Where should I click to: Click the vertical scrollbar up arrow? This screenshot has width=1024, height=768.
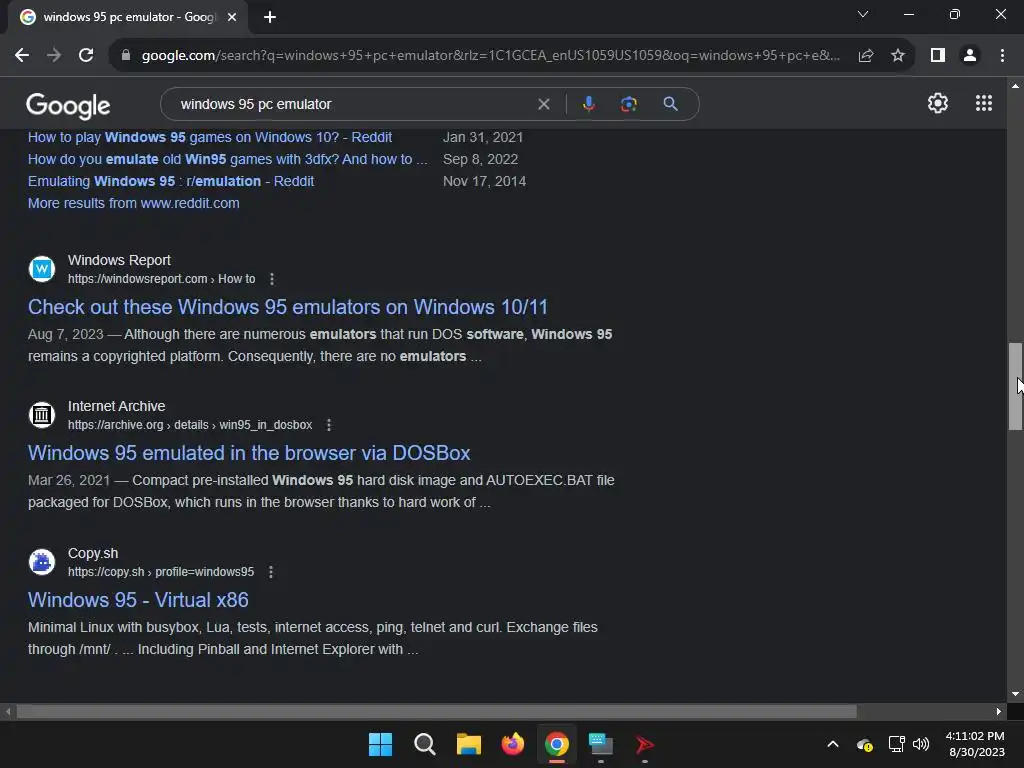coord(1015,86)
